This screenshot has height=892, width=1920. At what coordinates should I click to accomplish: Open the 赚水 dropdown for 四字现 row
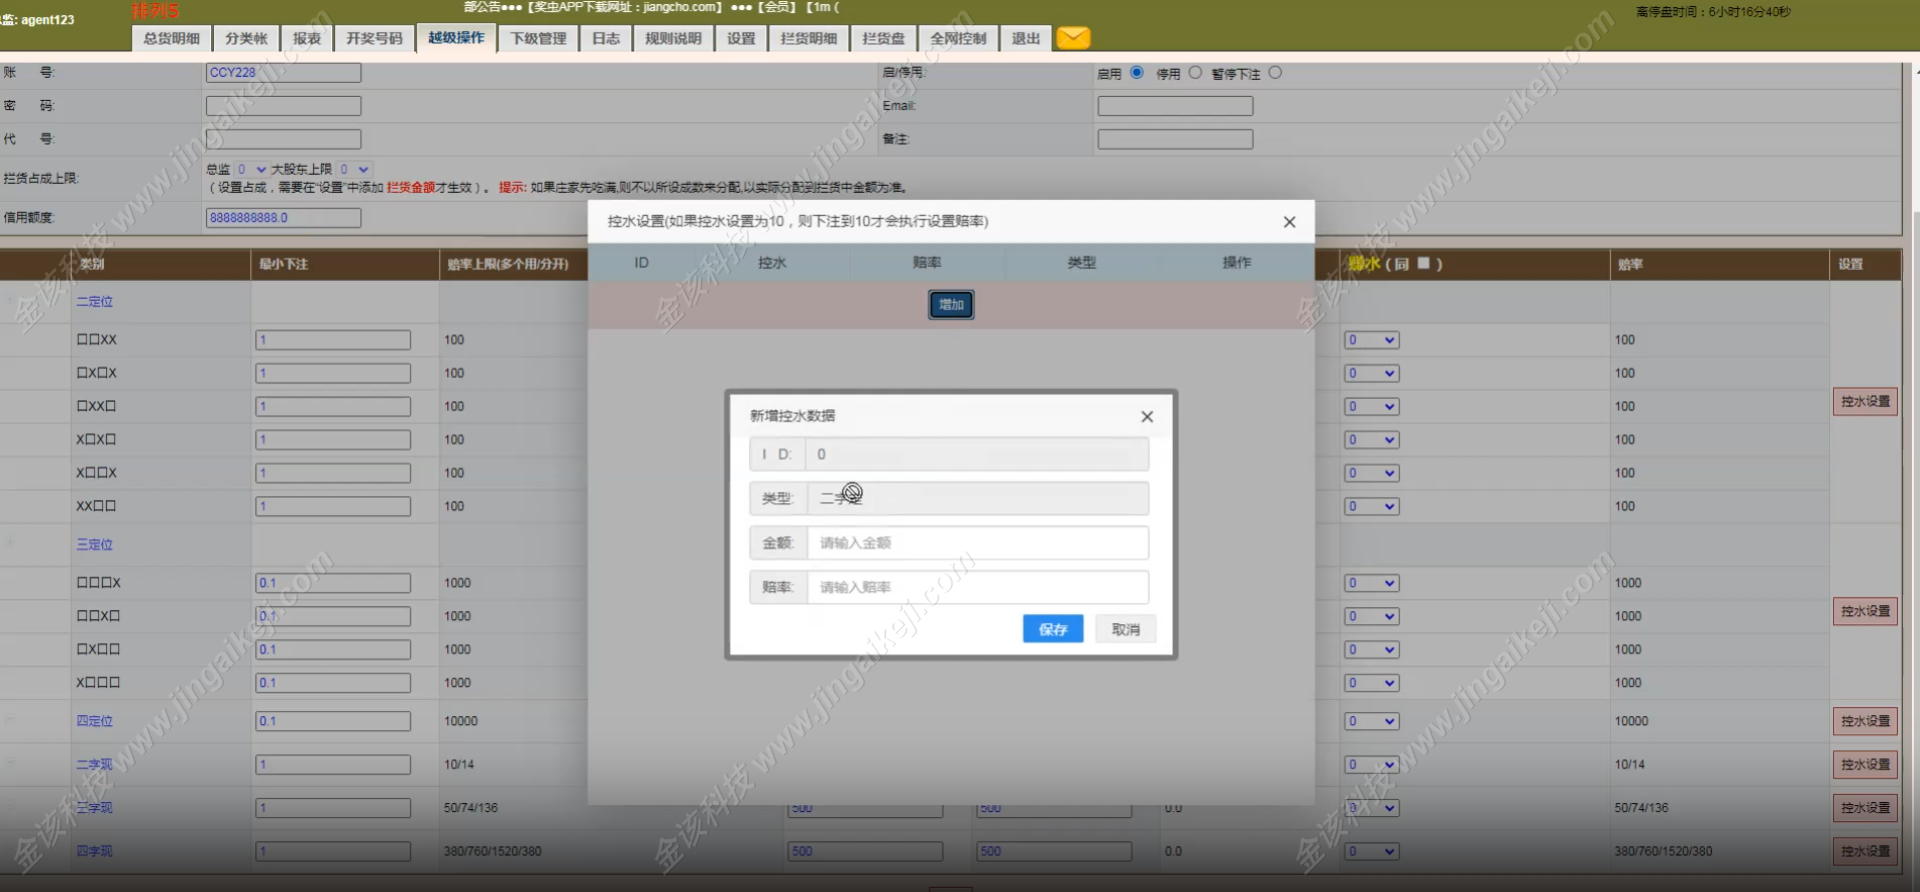1371,851
